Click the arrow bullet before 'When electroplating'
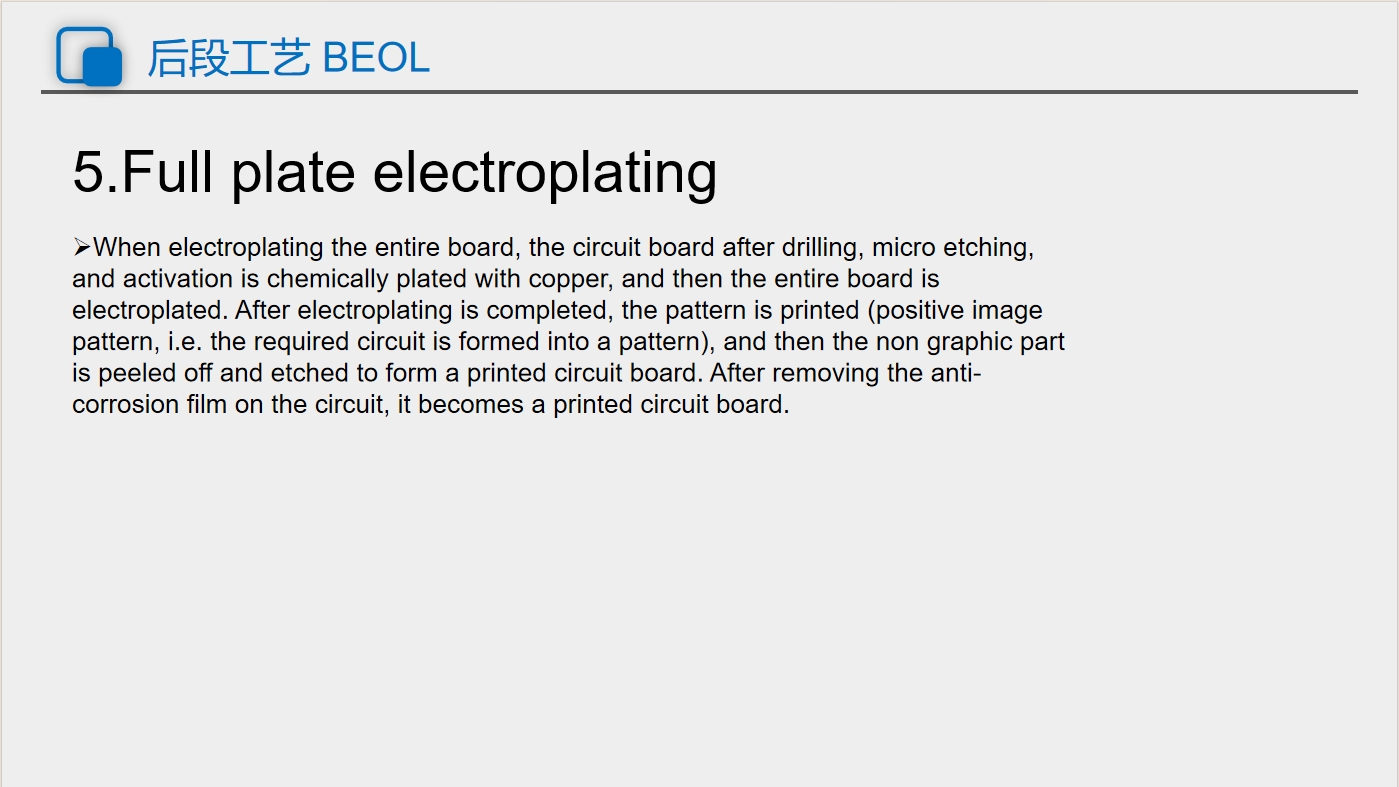This screenshot has height=787, width=1399. [x=82, y=247]
